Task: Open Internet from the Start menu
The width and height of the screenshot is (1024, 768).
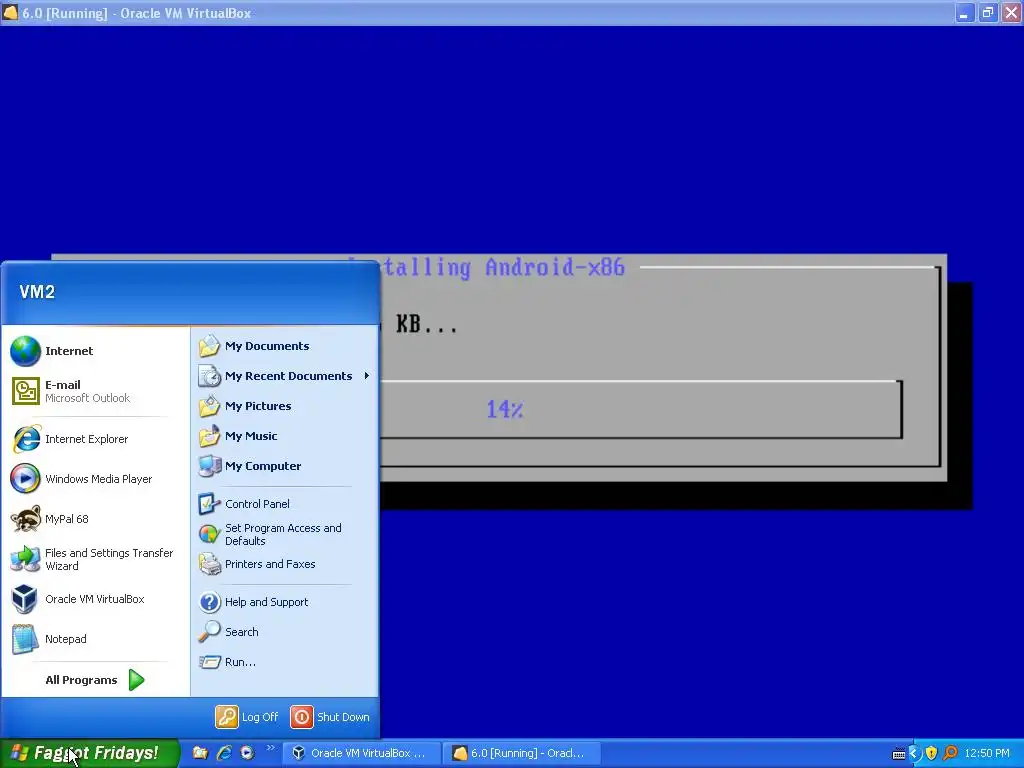Action: click(95, 351)
